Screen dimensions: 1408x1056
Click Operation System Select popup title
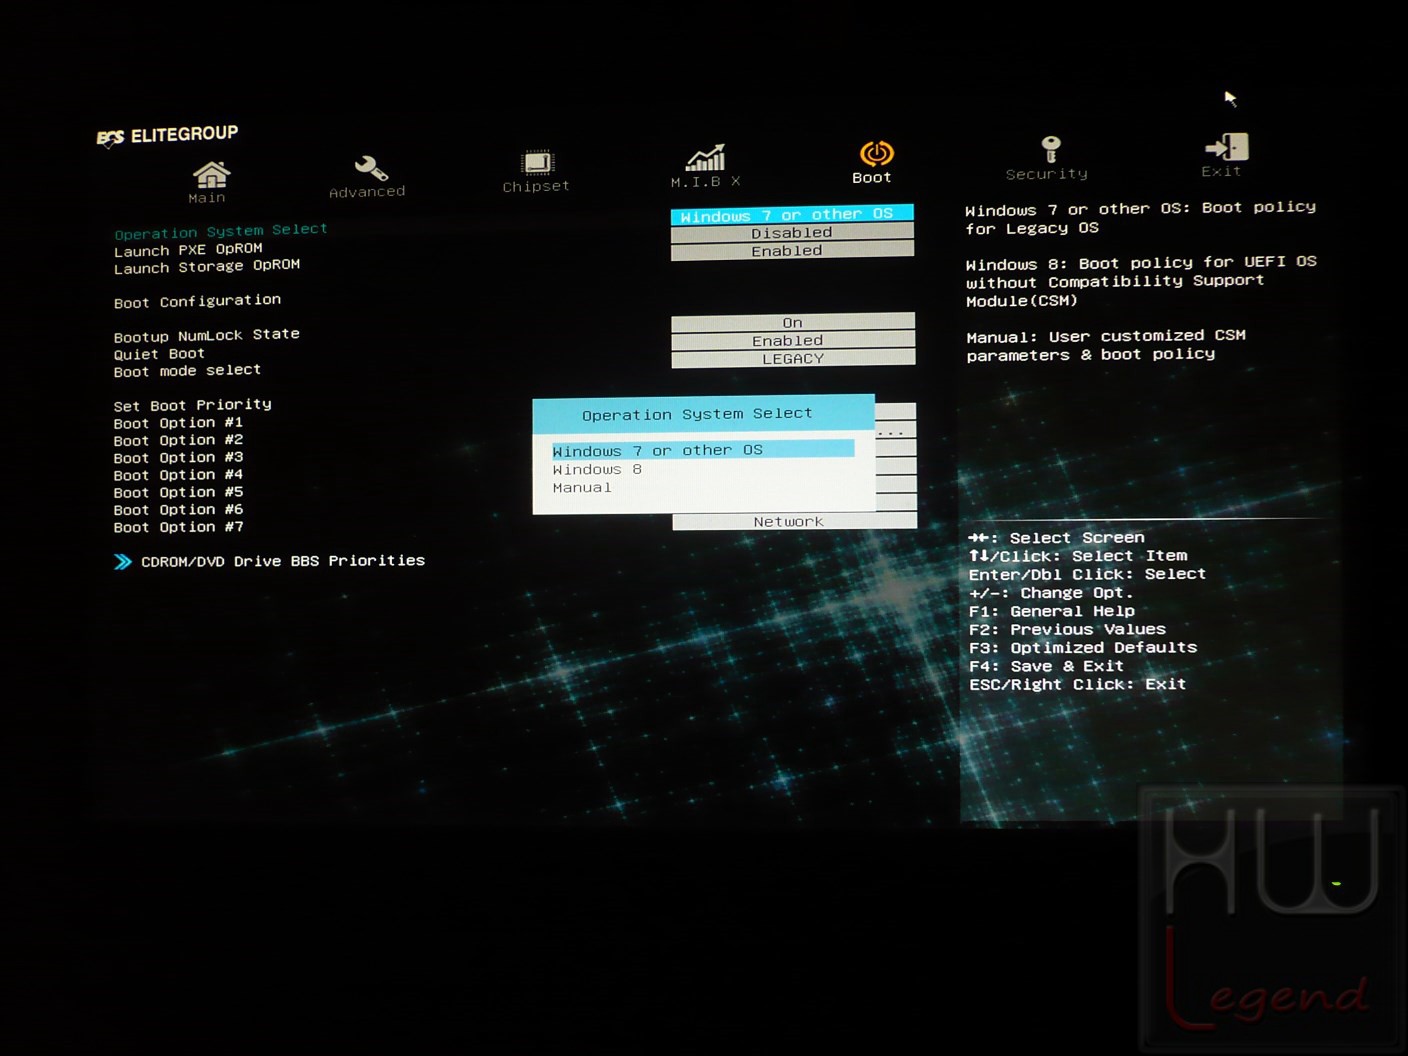[697, 414]
